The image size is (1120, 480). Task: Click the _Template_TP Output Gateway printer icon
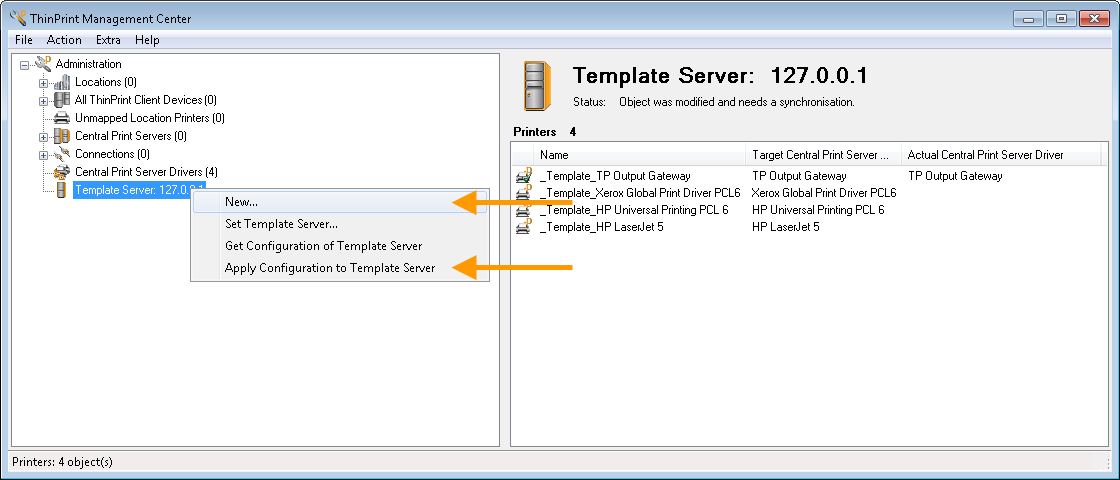tap(524, 176)
